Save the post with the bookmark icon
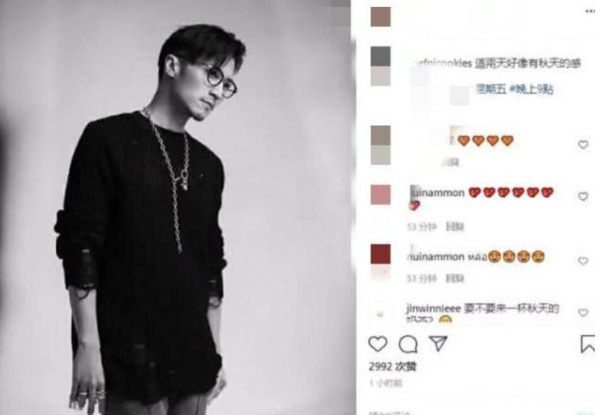The width and height of the screenshot is (606, 415). coord(587,344)
